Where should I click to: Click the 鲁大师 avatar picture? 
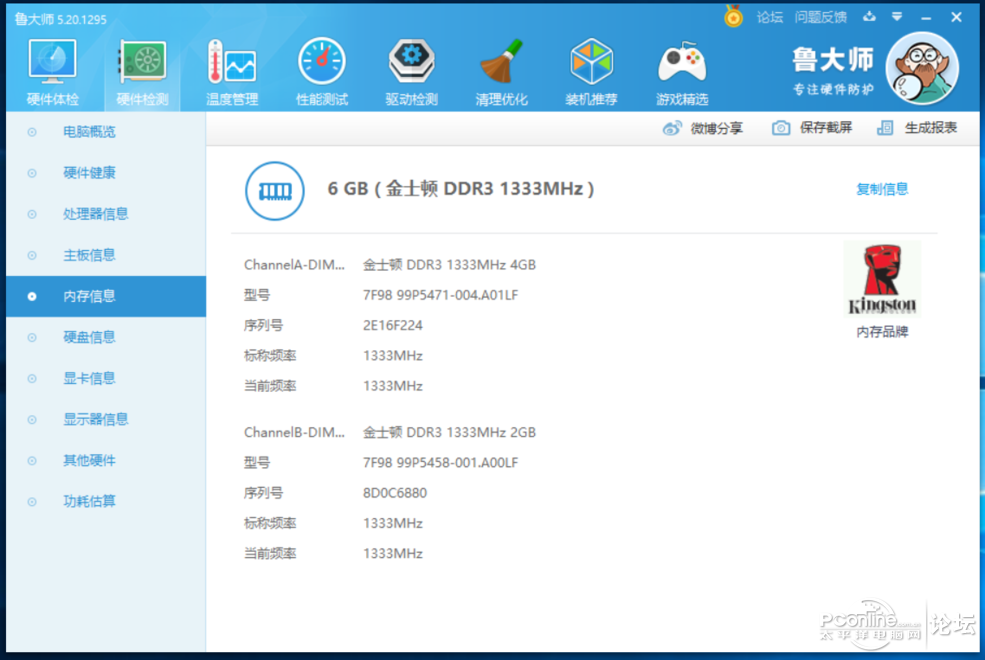922,68
